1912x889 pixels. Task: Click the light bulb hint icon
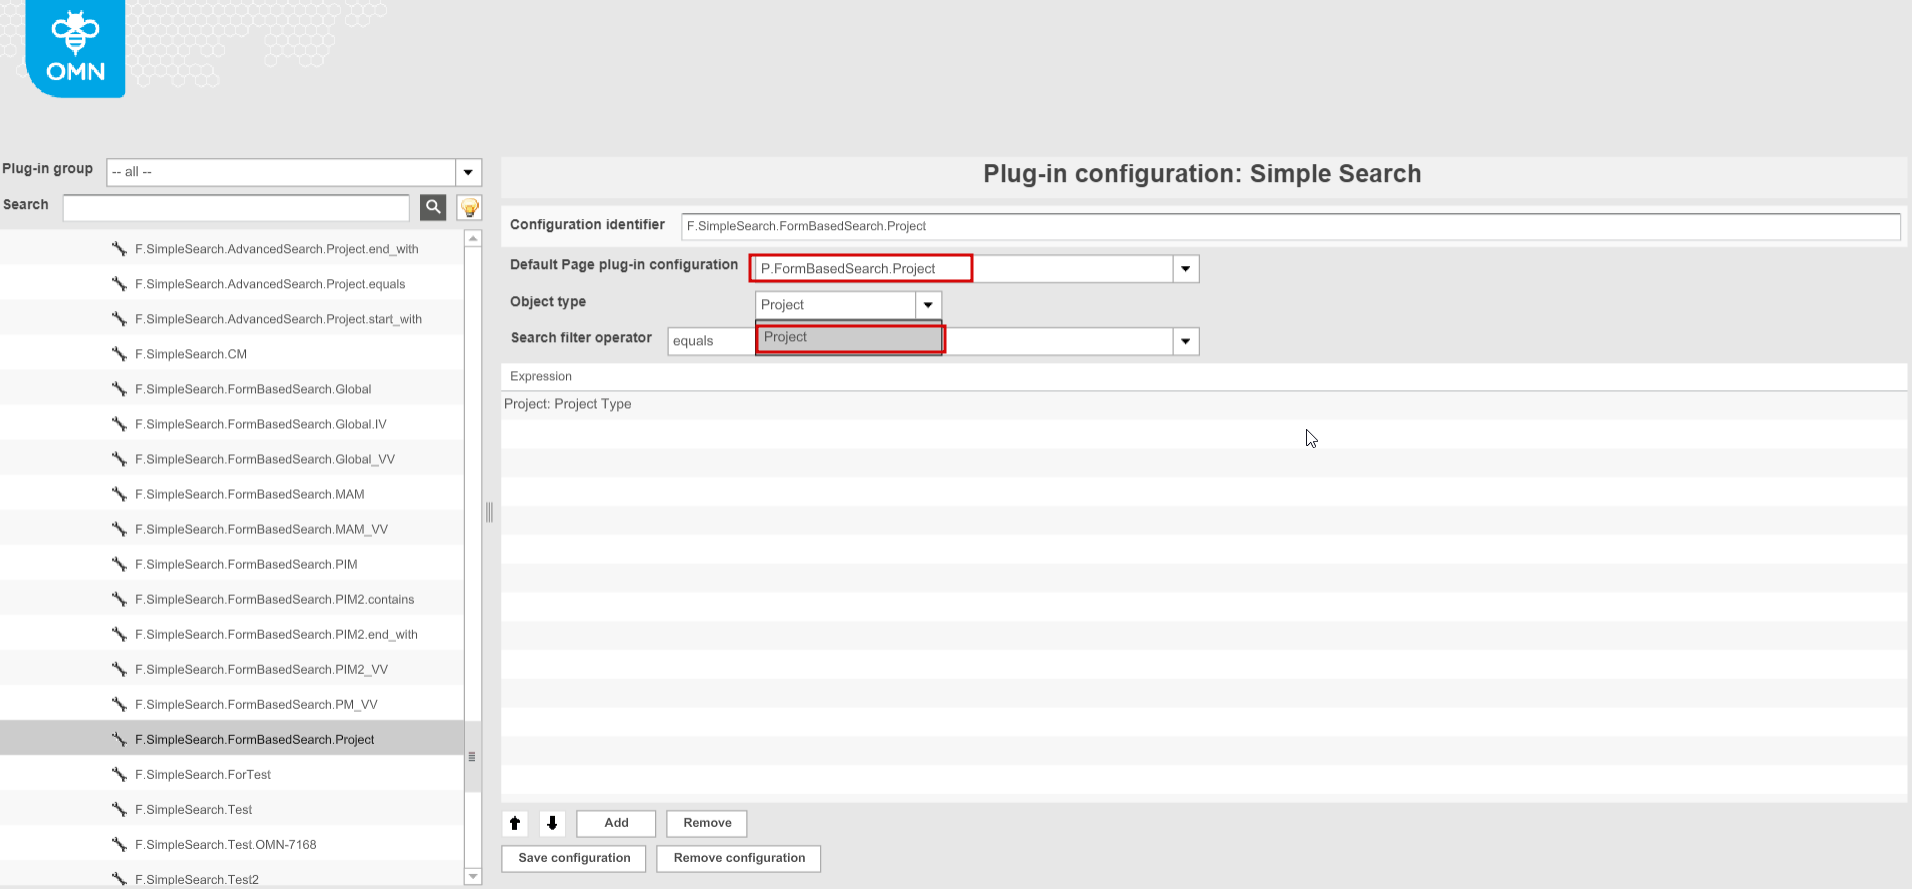469,207
